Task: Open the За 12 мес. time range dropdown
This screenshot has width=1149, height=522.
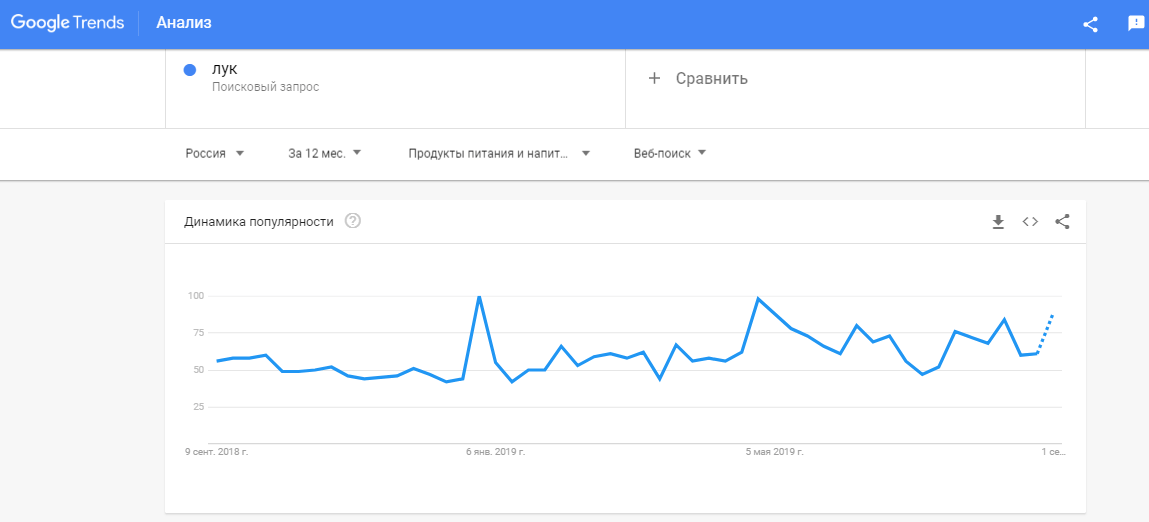Action: (325, 153)
